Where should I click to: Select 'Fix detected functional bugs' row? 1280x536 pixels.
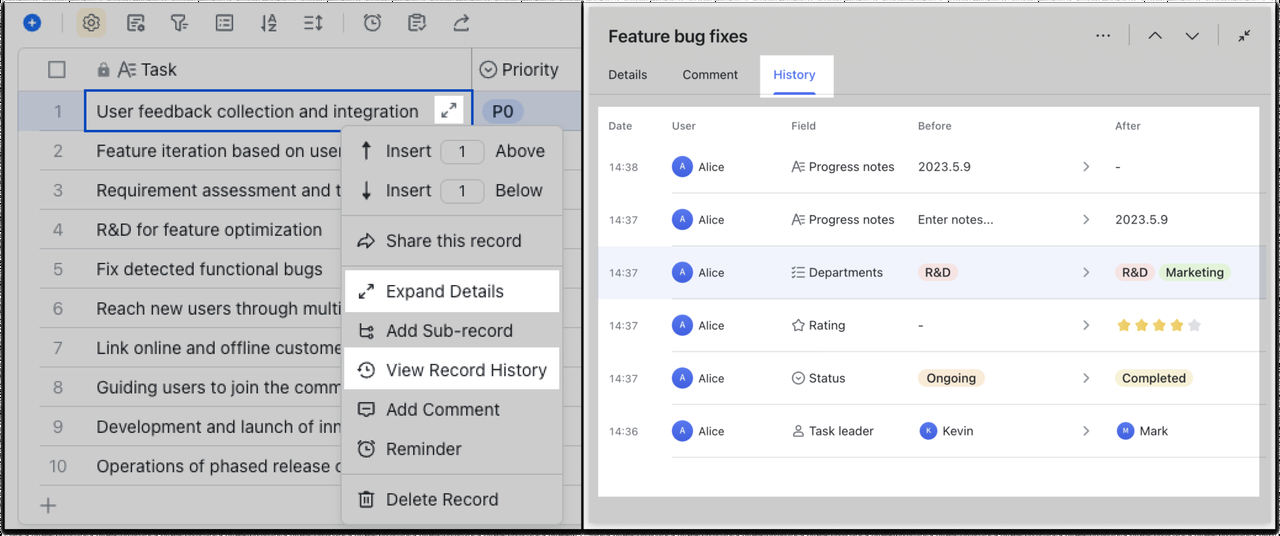209,269
